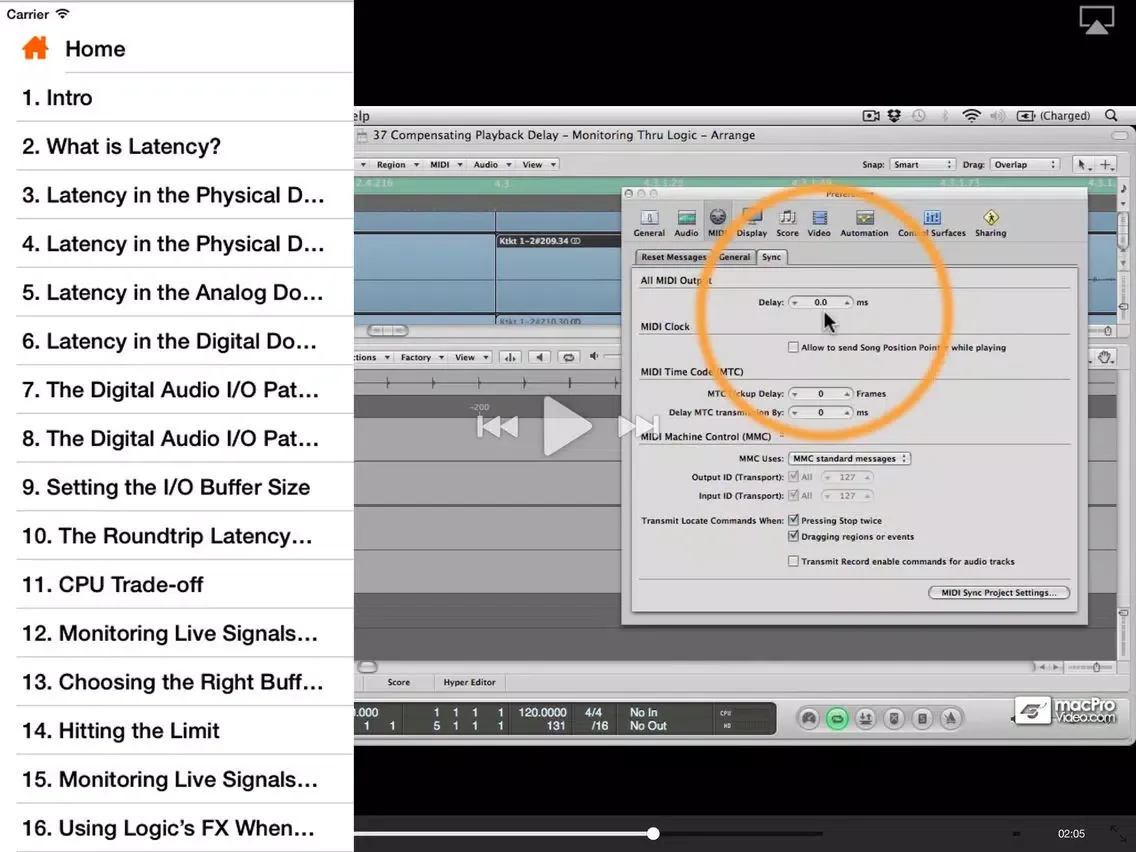Open the Snap Smart dropdown
1136x852 pixels.
(922, 164)
